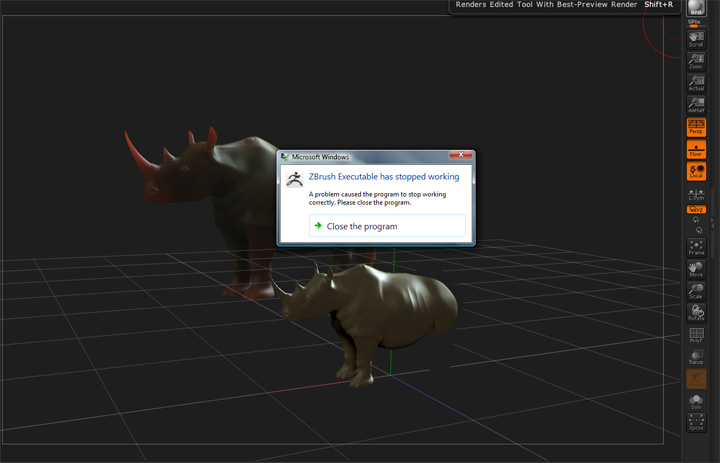The width and height of the screenshot is (720, 463).
Task: Click the AAHalf zoom icon
Action: (696, 105)
